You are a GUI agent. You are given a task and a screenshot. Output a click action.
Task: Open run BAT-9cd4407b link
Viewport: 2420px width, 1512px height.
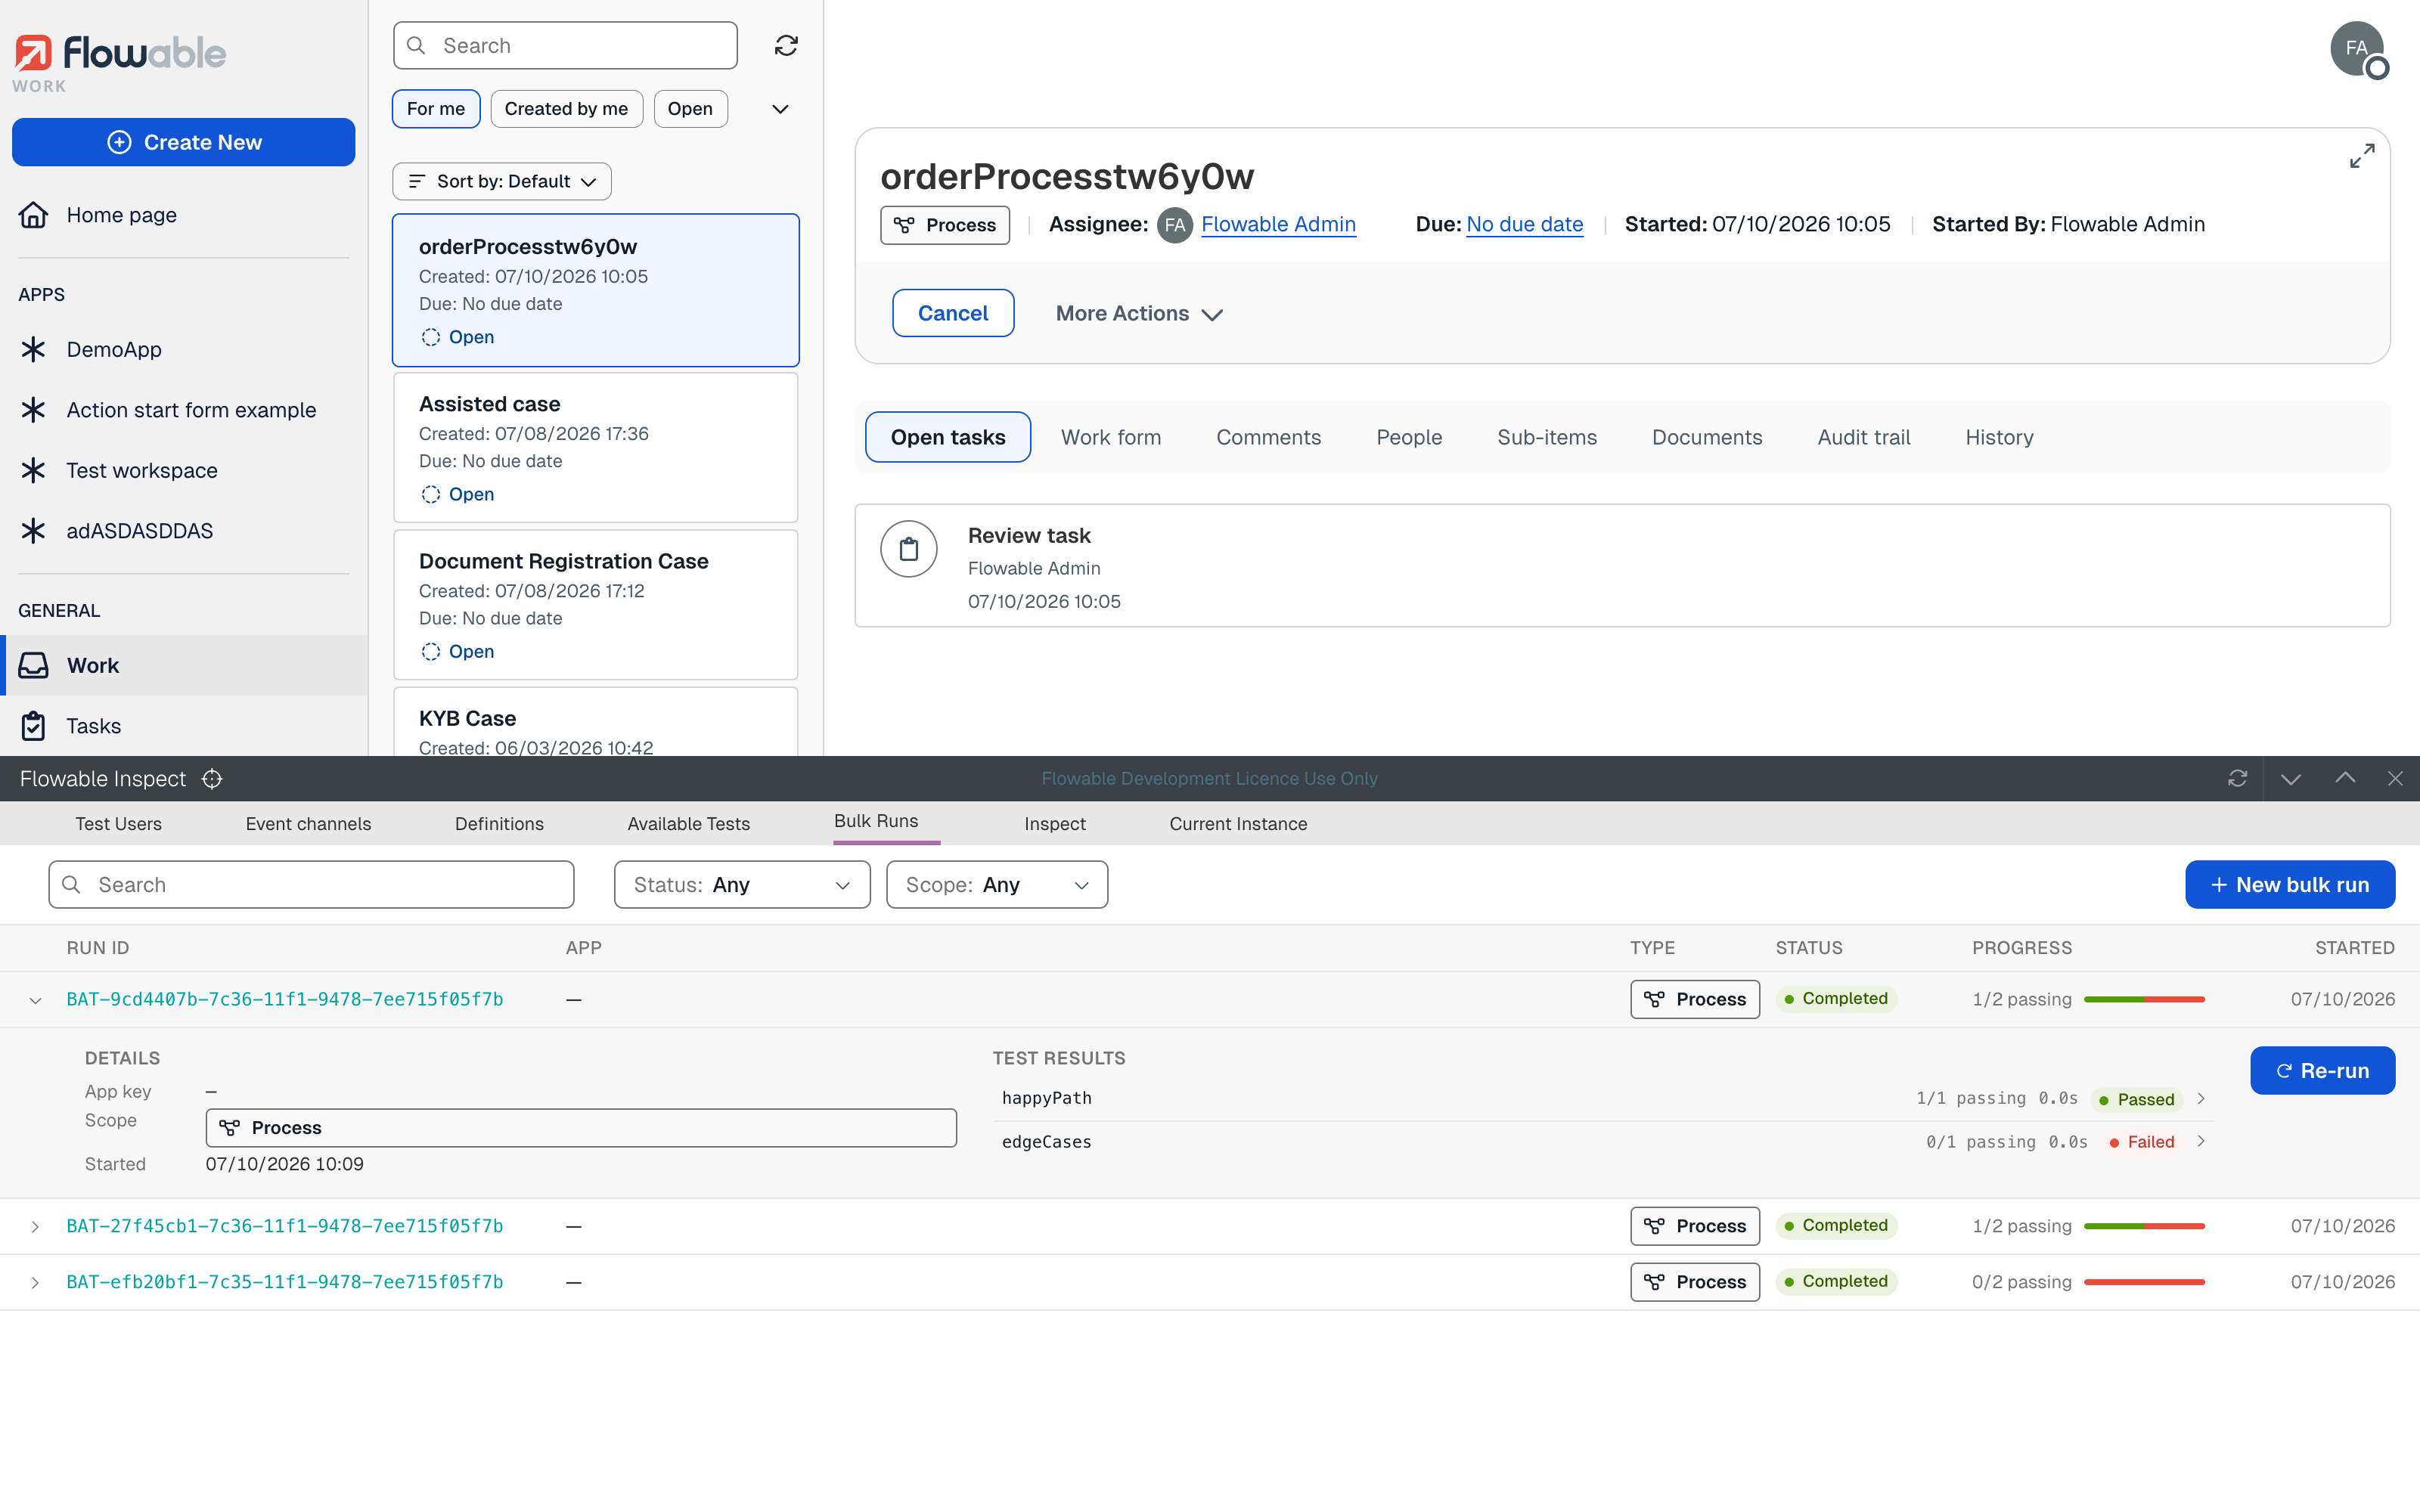pyautogui.click(x=284, y=999)
